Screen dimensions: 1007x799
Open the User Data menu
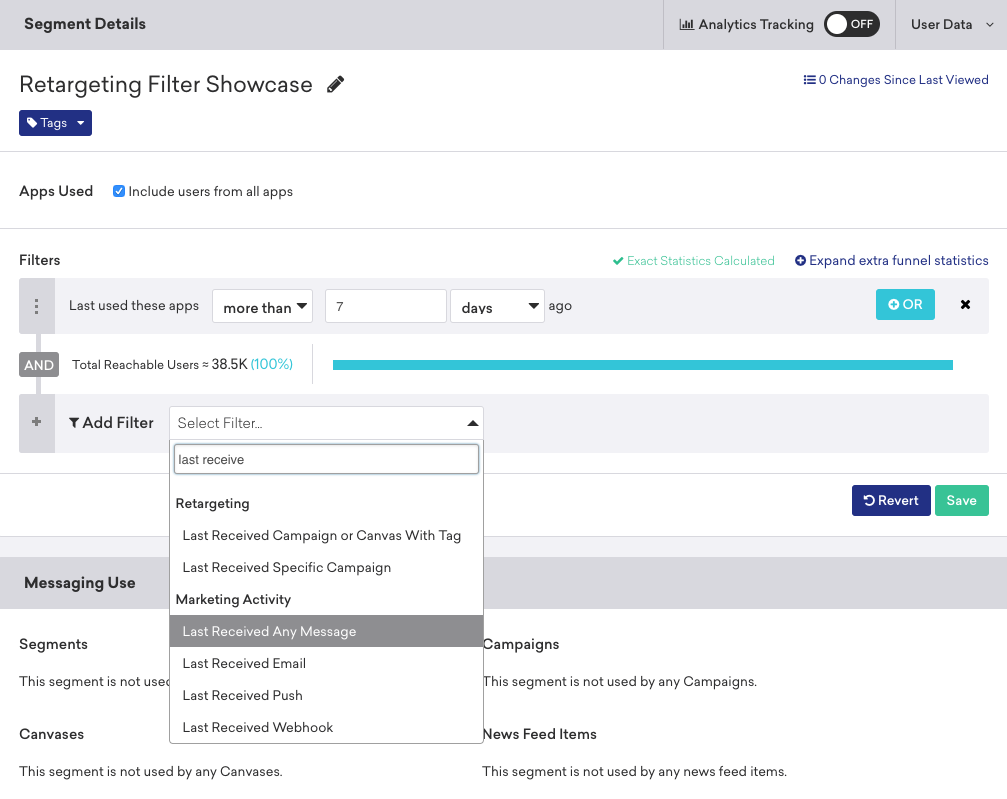click(952, 24)
